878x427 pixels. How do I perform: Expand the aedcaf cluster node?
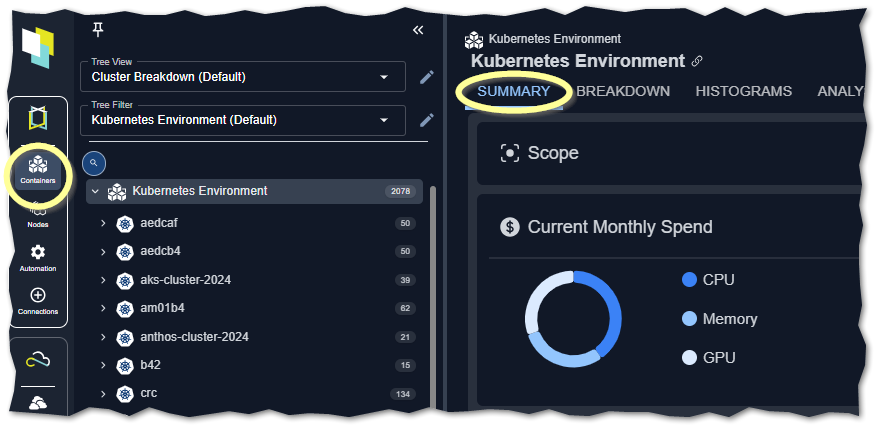tap(103, 224)
